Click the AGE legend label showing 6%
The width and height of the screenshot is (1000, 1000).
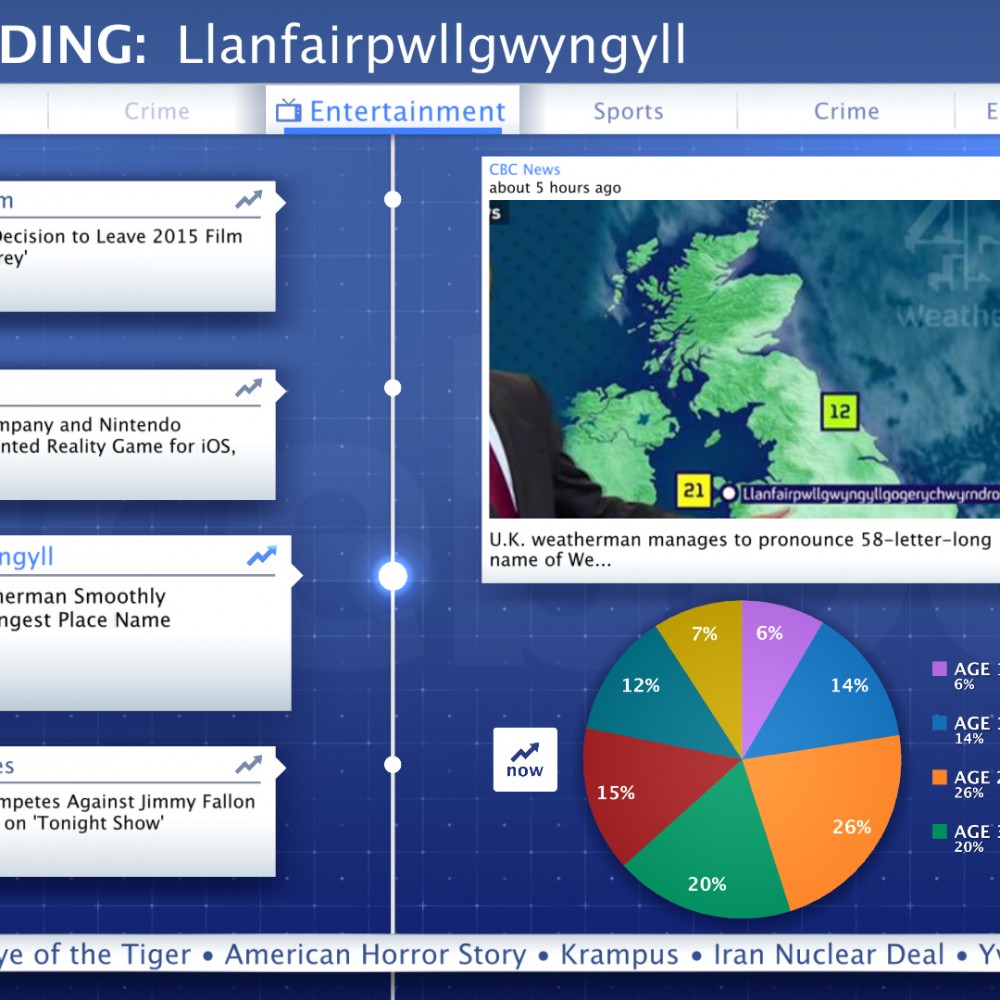click(976, 675)
